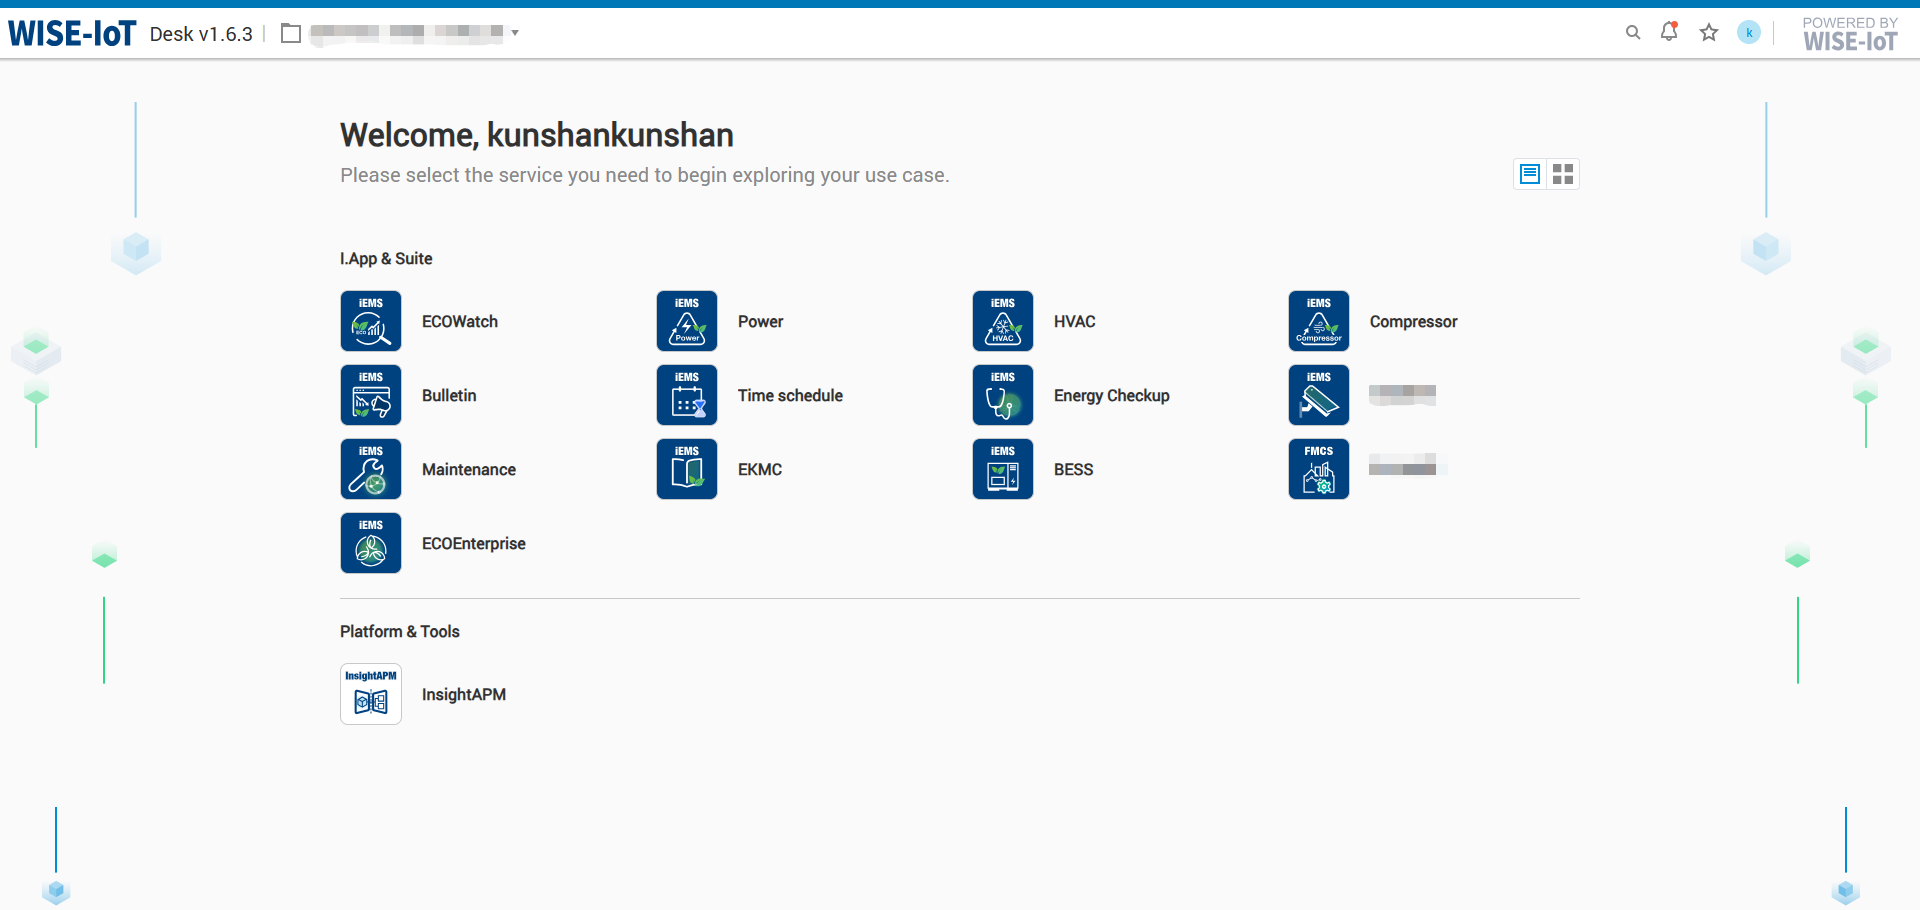Open the search tool

(1633, 32)
